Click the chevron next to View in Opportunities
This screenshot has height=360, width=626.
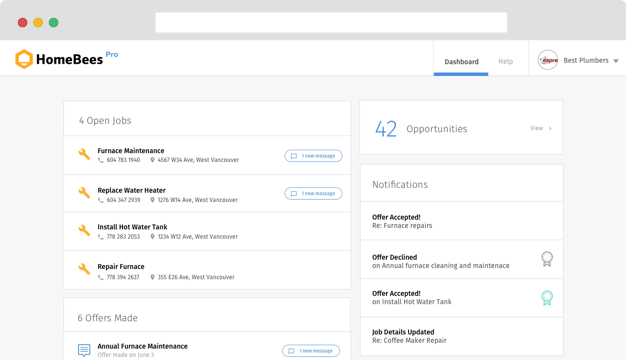tap(550, 129)
